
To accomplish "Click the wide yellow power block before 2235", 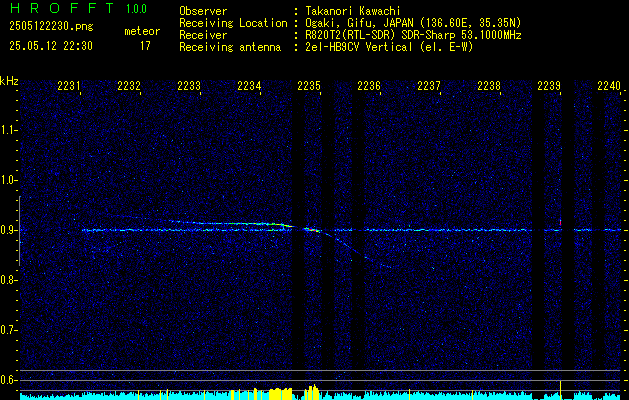I will point(280,394).
